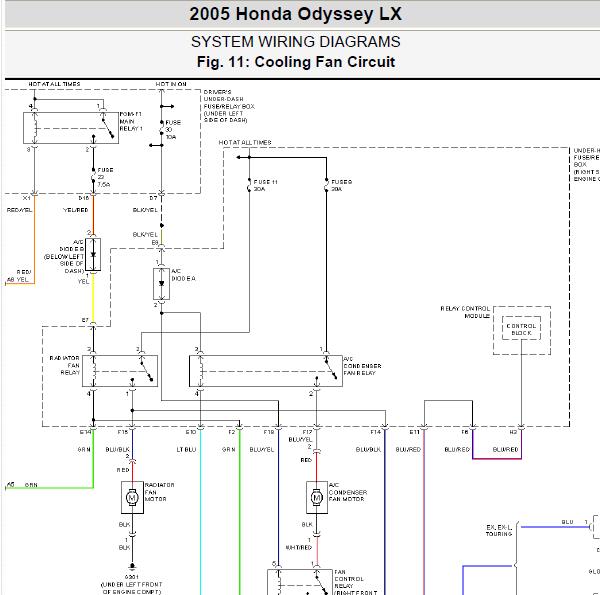
Task: Click the 'WHT/RED' wire label
Action: coord(299,548)
